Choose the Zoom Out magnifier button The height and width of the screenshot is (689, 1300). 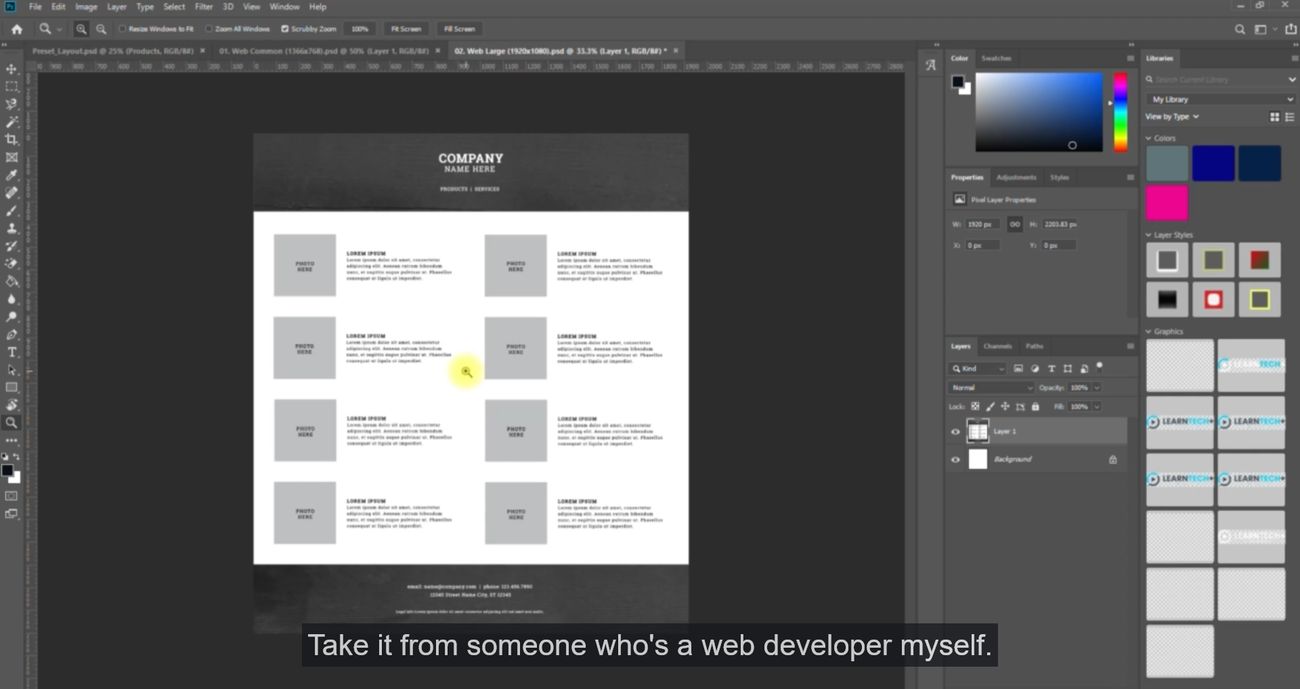[x=101, y=29]
